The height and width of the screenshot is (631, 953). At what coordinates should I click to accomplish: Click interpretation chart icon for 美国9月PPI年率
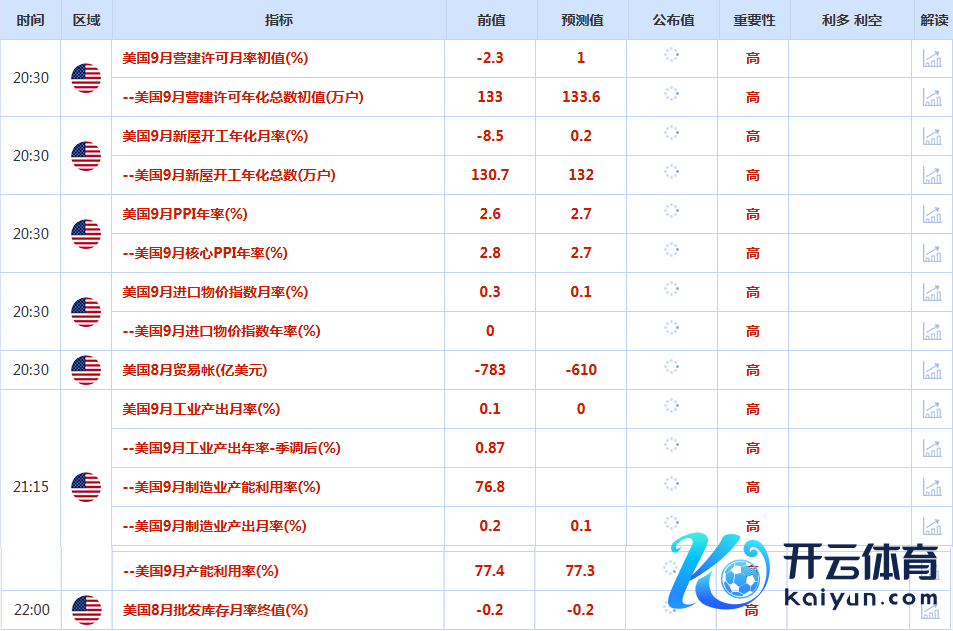932,214
